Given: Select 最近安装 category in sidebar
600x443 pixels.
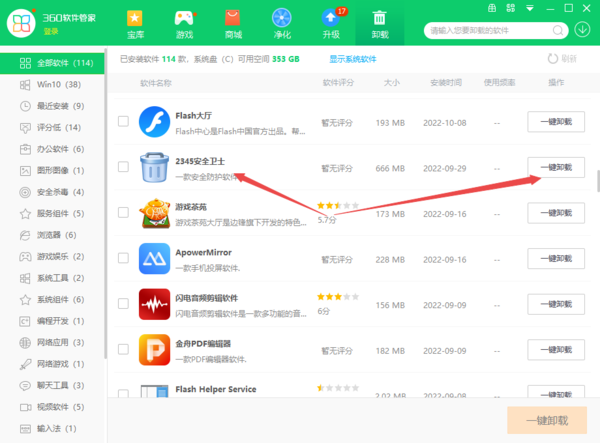Looking at the screenshot, I should pos(60,106).
